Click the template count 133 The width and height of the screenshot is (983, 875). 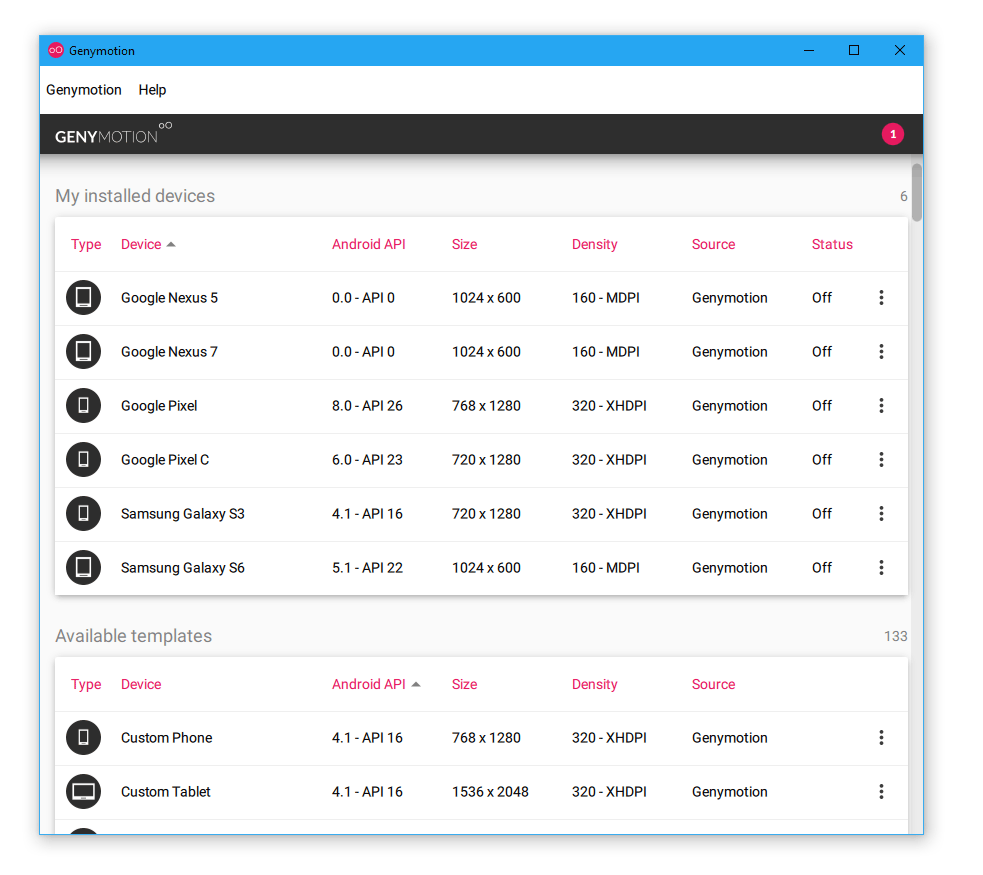(x=895, y=636)
